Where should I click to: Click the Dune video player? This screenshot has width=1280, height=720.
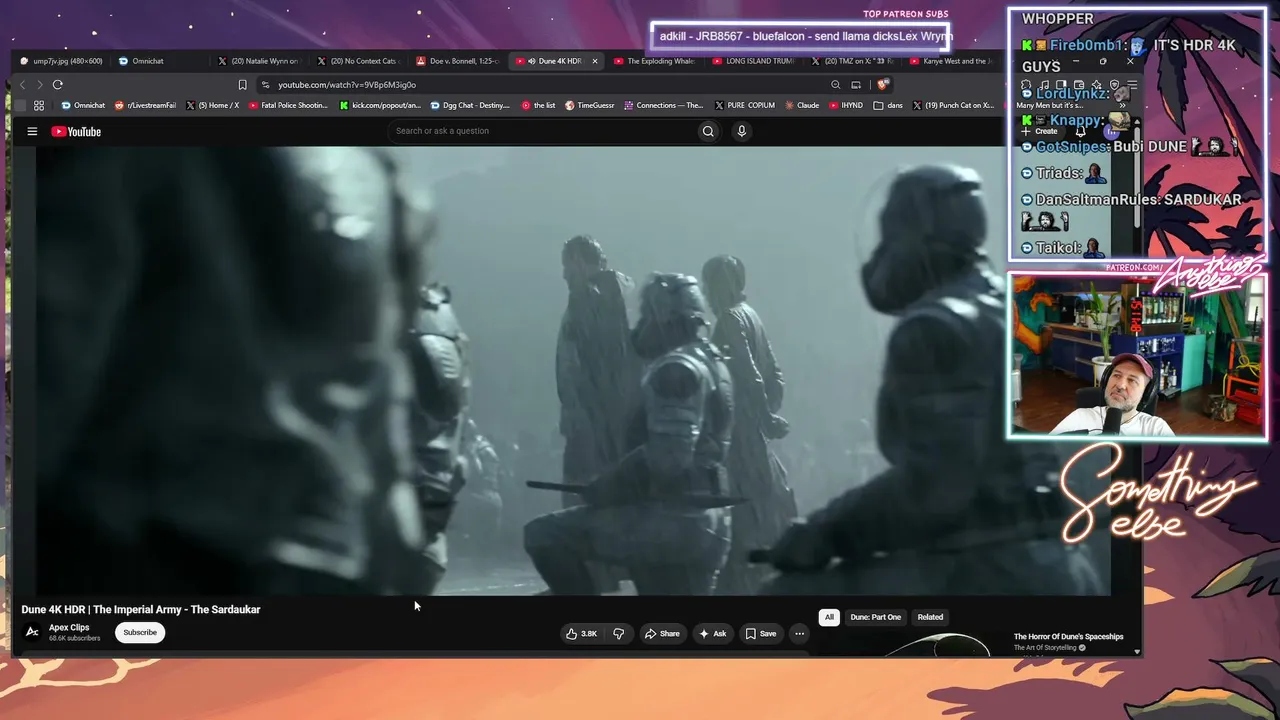574,371
